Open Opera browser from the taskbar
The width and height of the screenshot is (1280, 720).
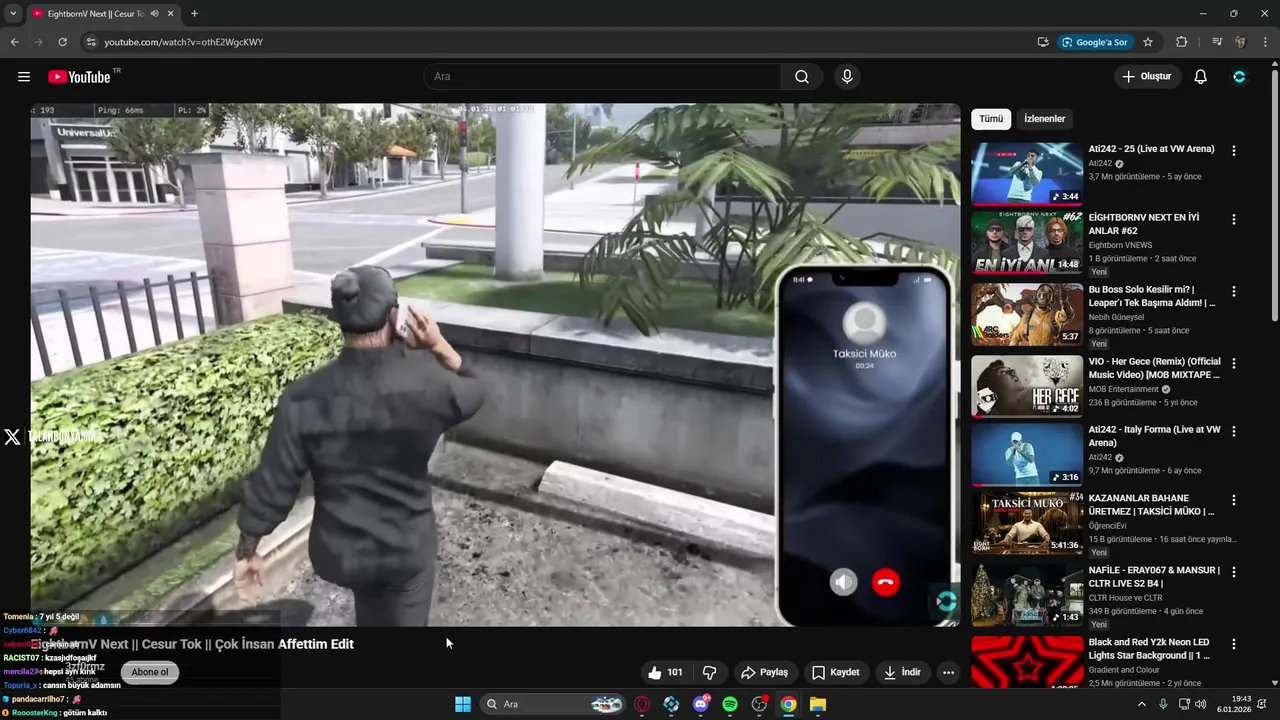[642, 704]
